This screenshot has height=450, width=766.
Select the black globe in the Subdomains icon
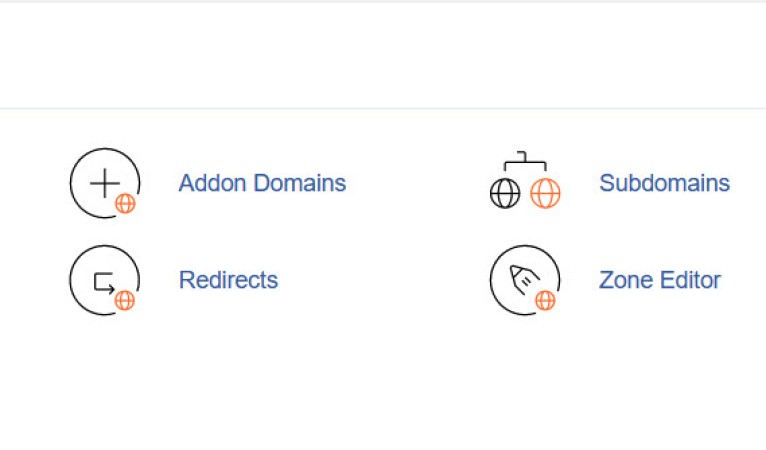(505, 193)
